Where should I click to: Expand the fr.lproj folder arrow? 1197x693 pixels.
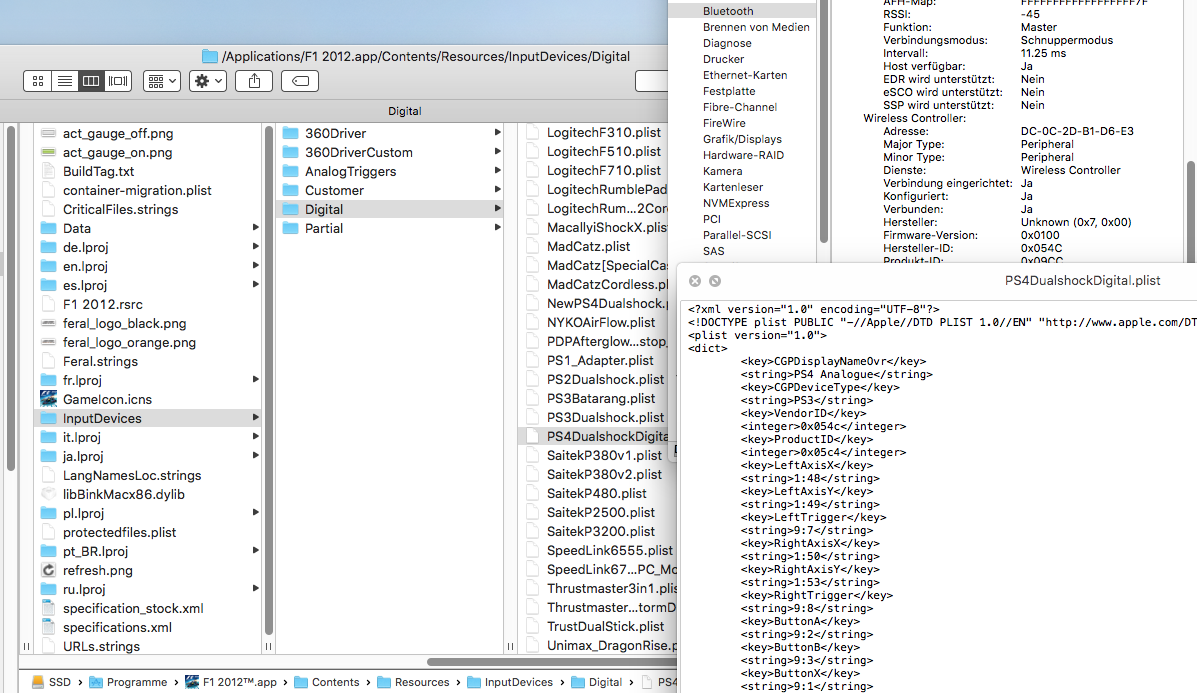click(255, 379)
